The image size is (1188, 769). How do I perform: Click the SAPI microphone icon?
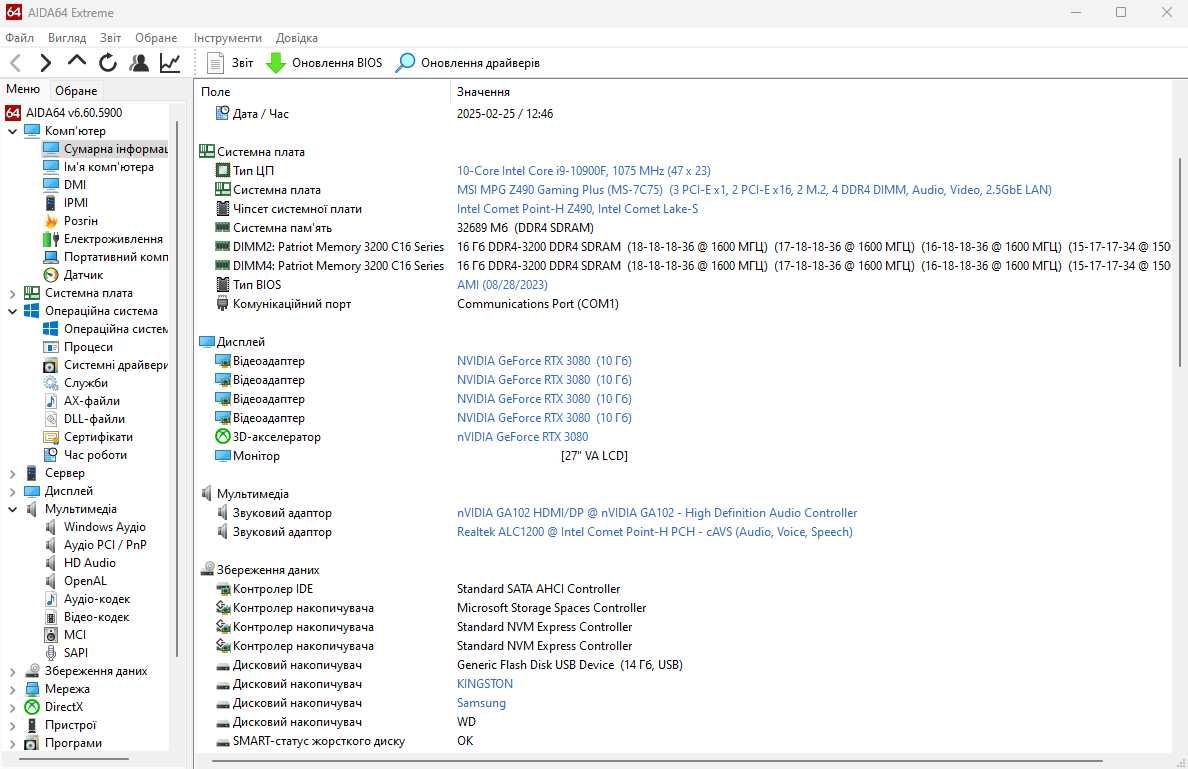coord(51,653)
